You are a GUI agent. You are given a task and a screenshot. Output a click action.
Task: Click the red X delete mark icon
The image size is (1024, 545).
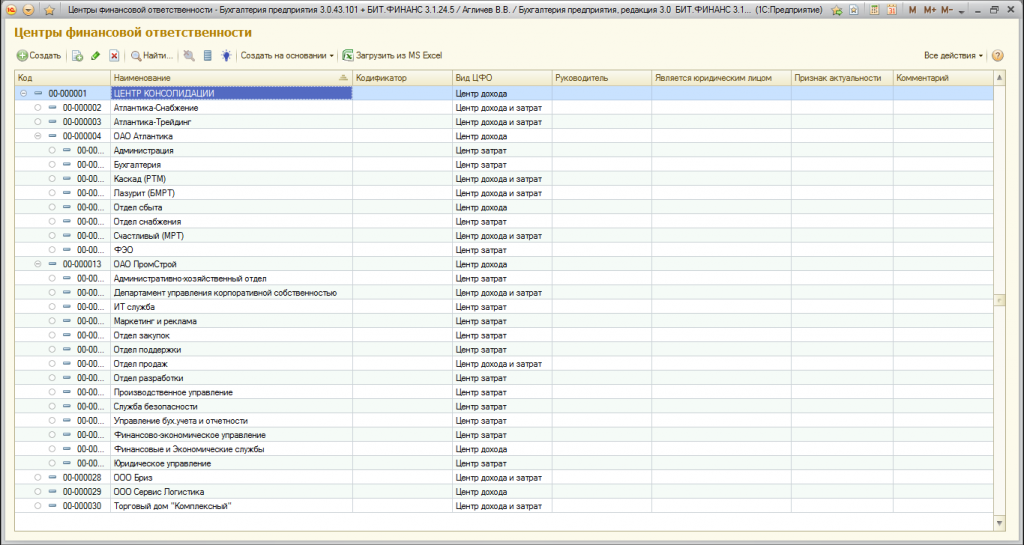point(114,56)
